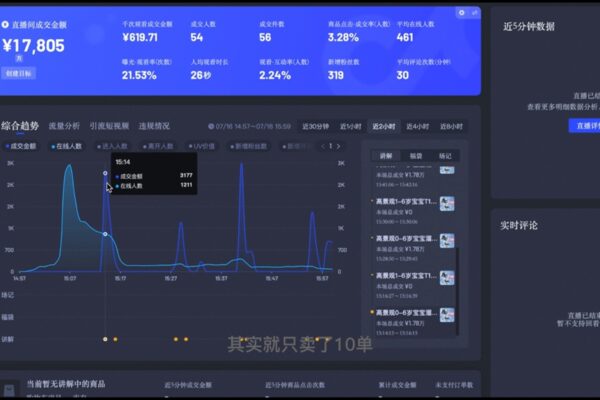600x400 pixels.
Task: Click the 近5分钟成交金额 column label
Action: [x=188, y=385]
